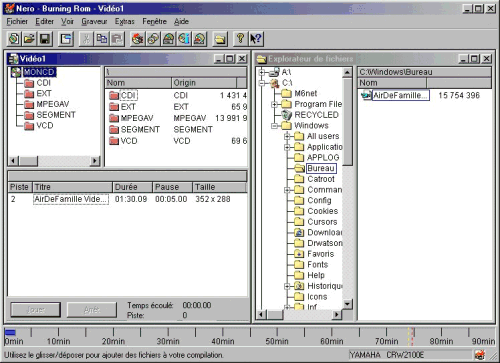Expand the Historique folder node
The image size is (500, 363).
click(x=287, y=286)
